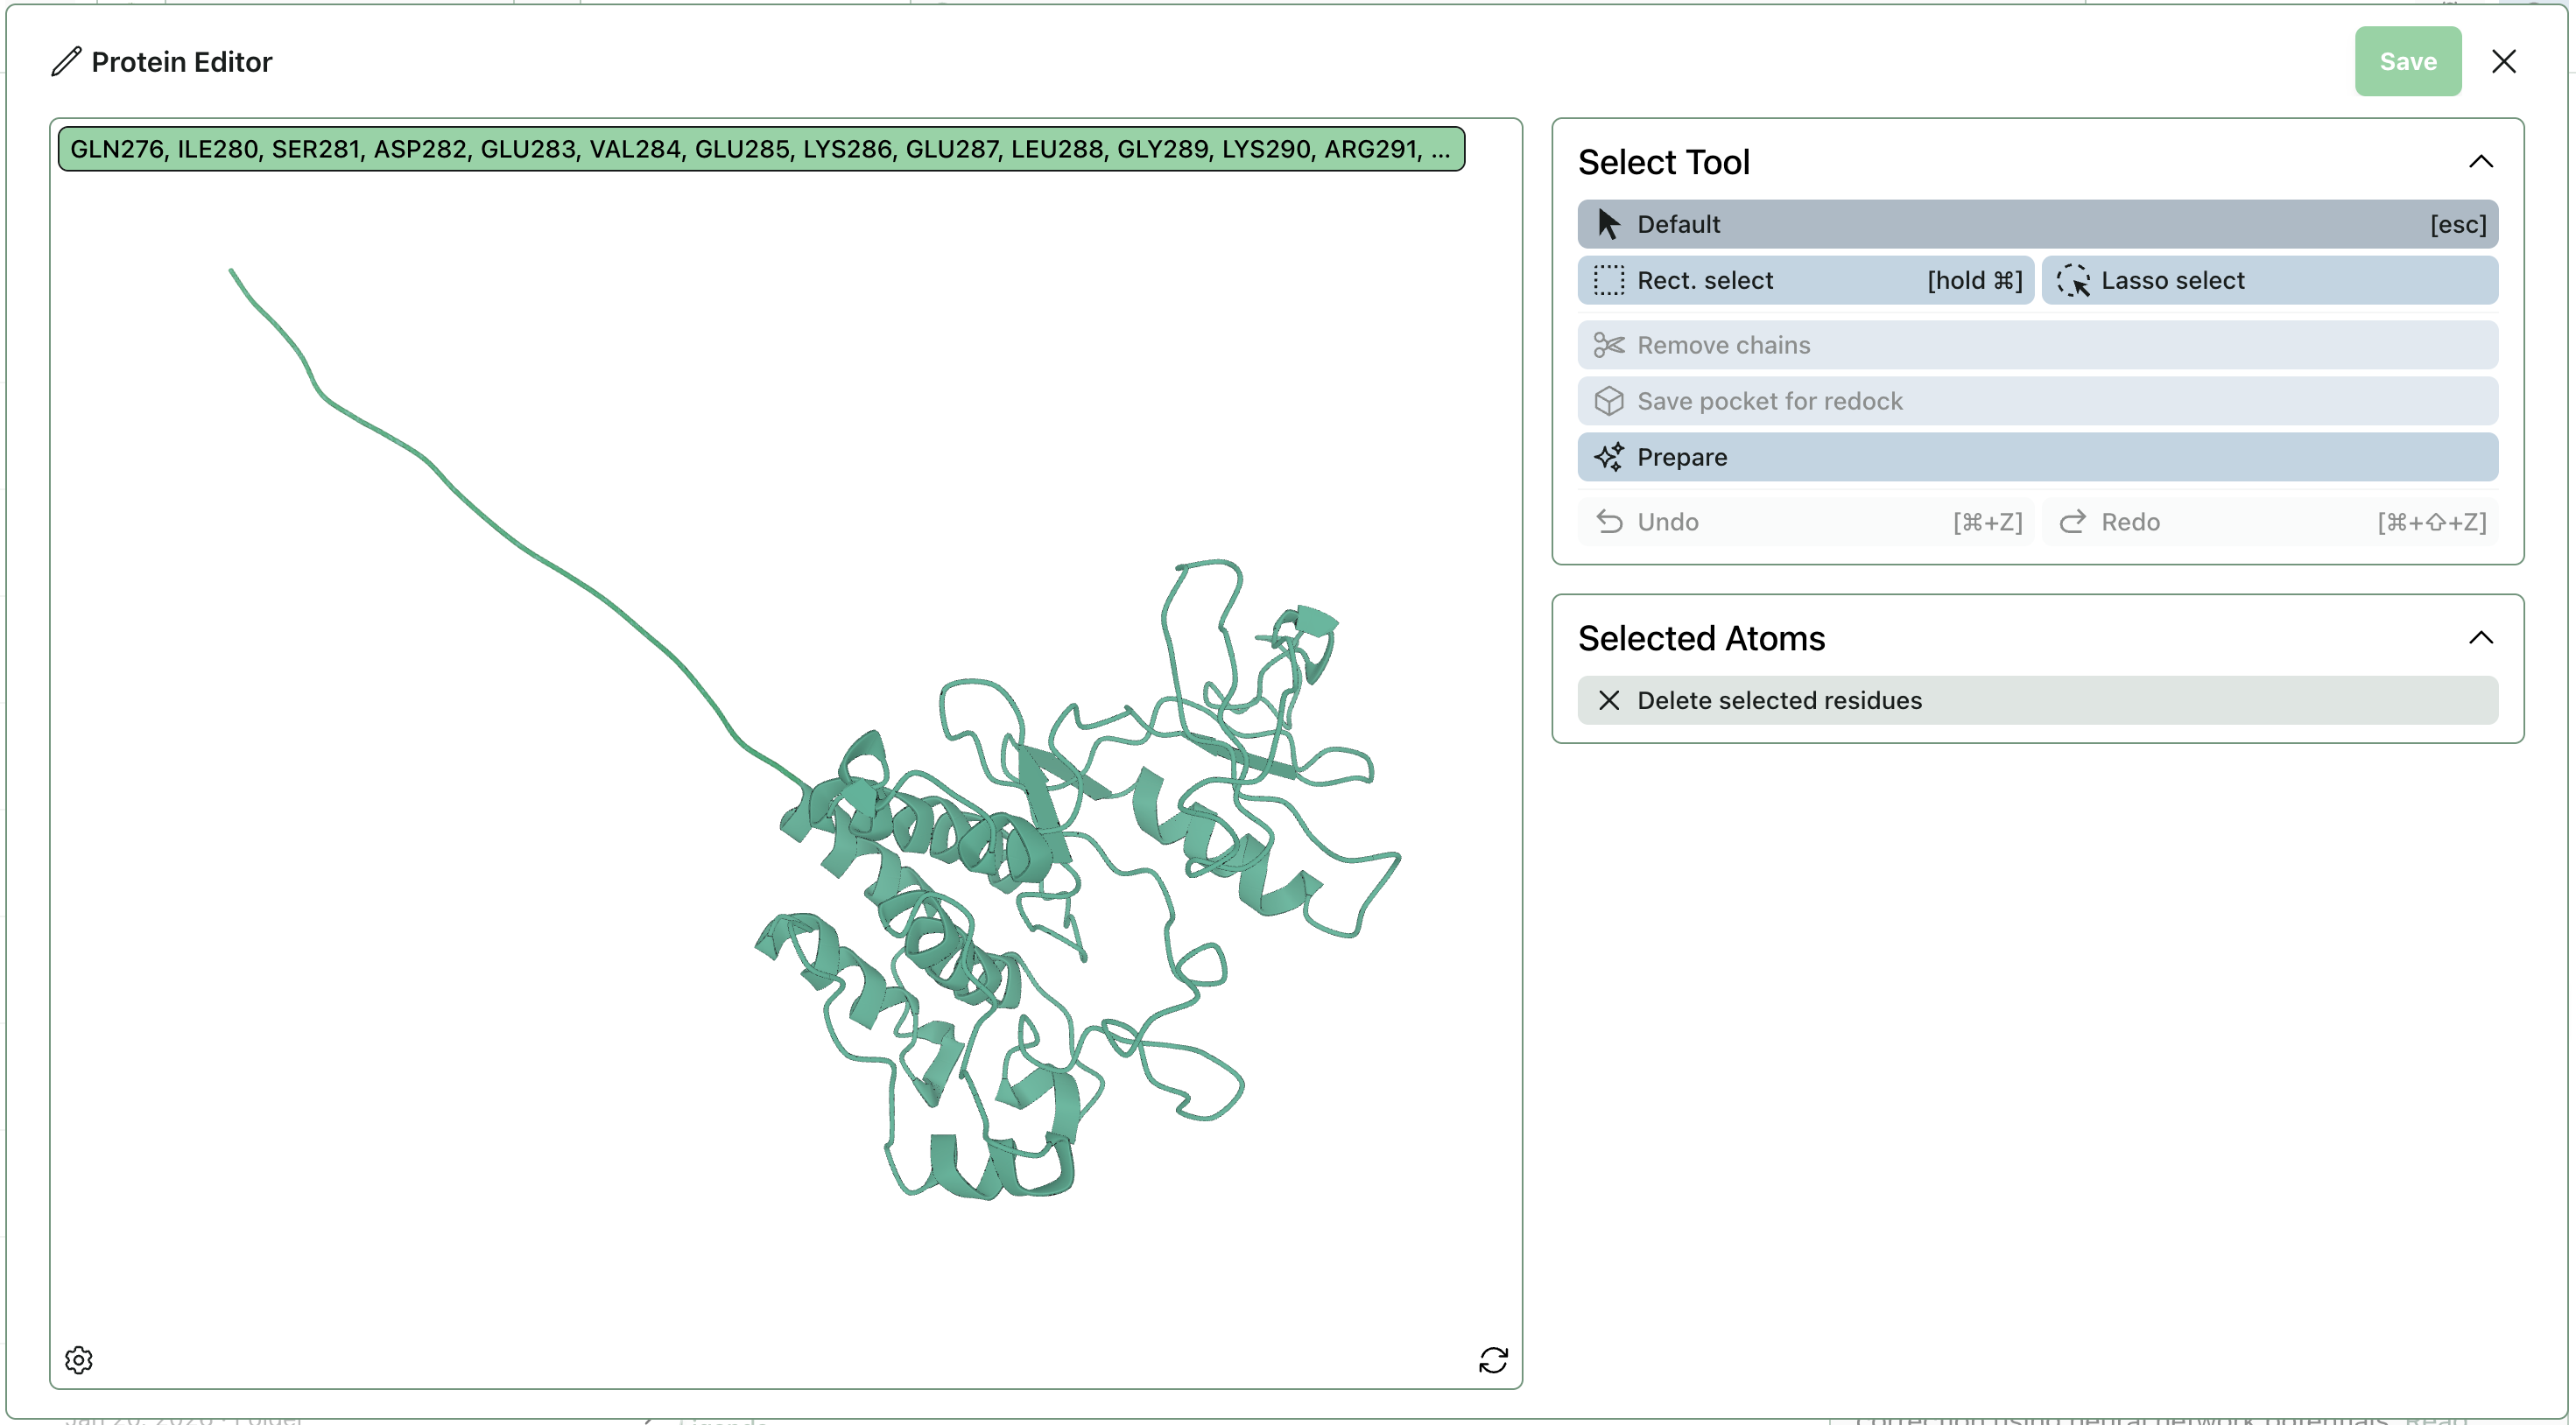
Task: Click the Redo arrow button
Action: click(x=2268, y=522)
